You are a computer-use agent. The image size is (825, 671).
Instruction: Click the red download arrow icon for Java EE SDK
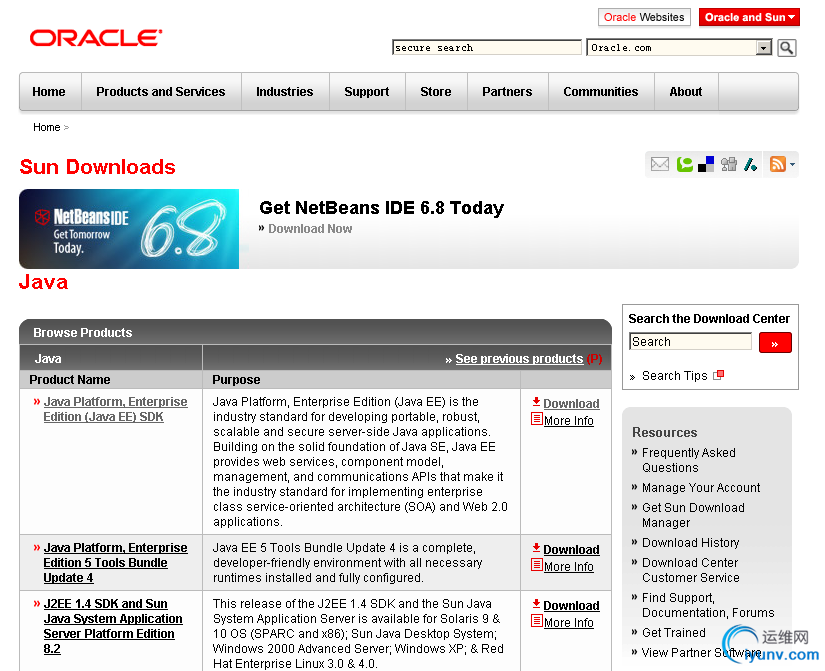pos(536,402)
